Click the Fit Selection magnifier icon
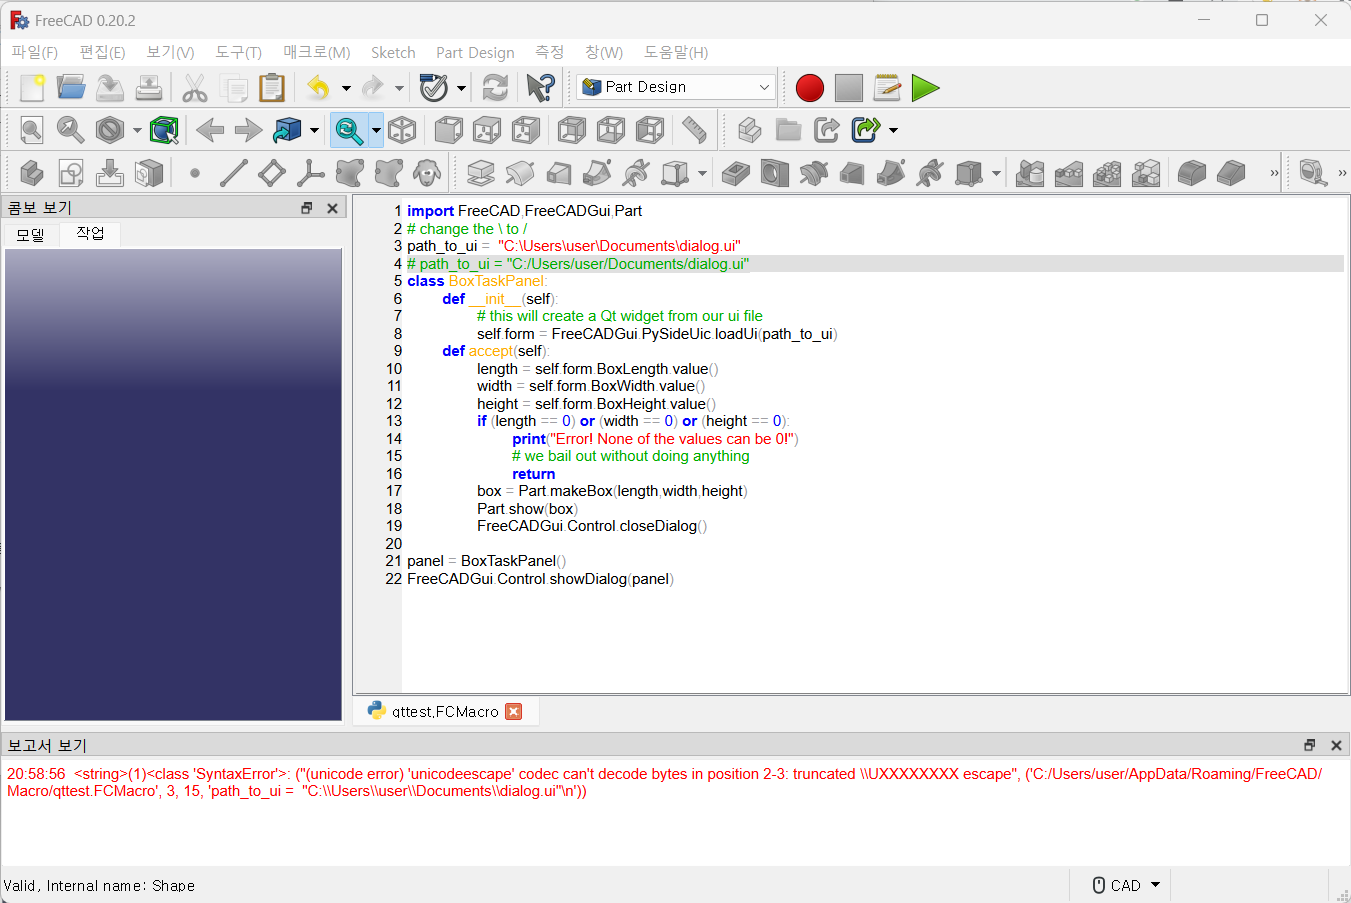Viewport: 1351px width, 903px height. (71, 130)
